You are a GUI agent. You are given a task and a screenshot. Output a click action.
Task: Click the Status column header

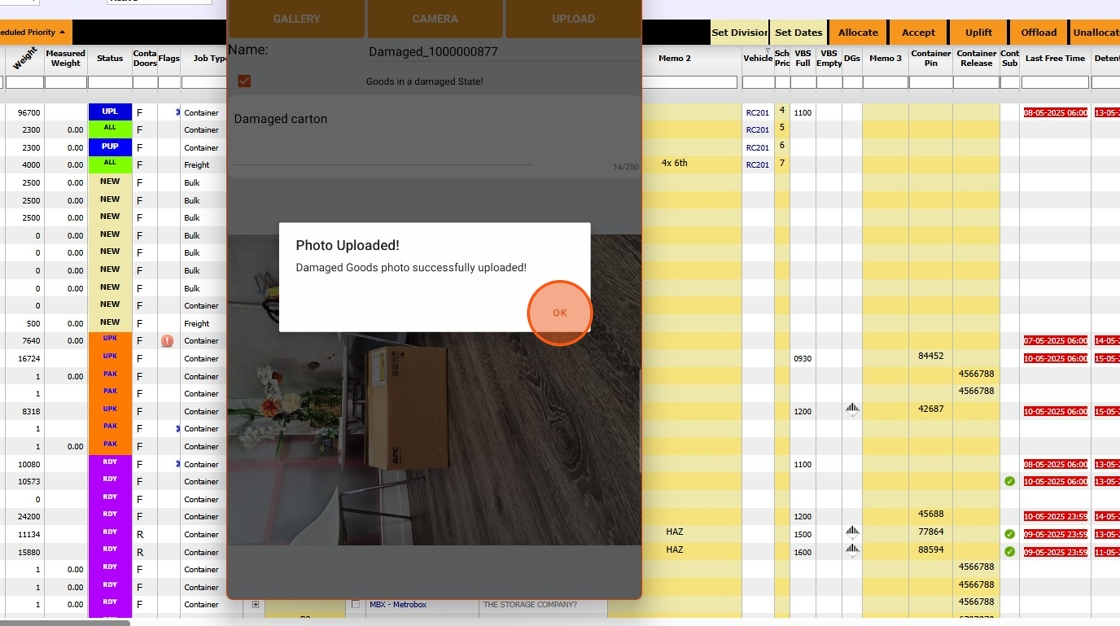[110, 58]
